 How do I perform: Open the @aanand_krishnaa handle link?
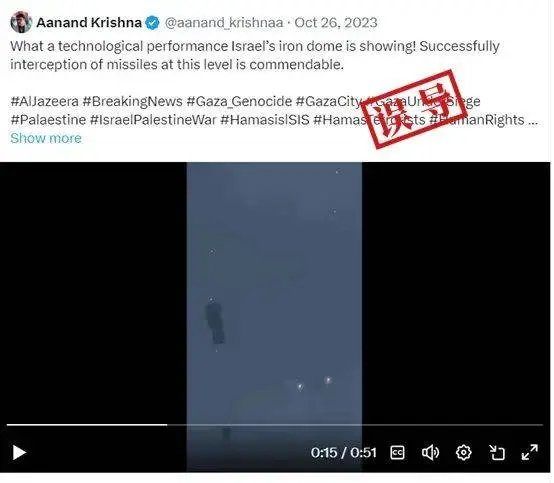(224, 23)
